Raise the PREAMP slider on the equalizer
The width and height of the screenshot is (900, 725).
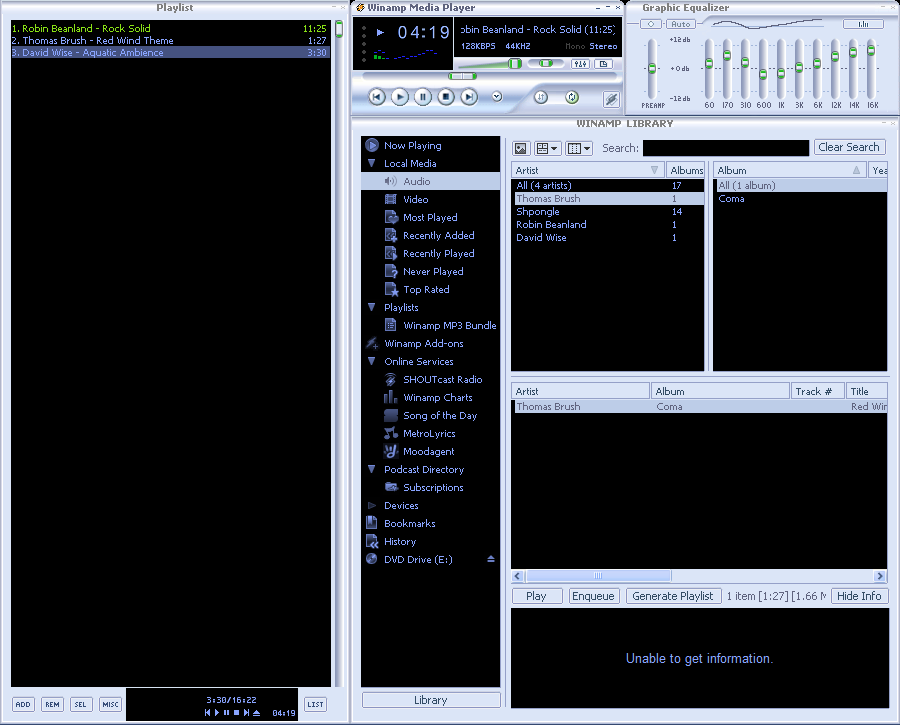tap(651, 70)
